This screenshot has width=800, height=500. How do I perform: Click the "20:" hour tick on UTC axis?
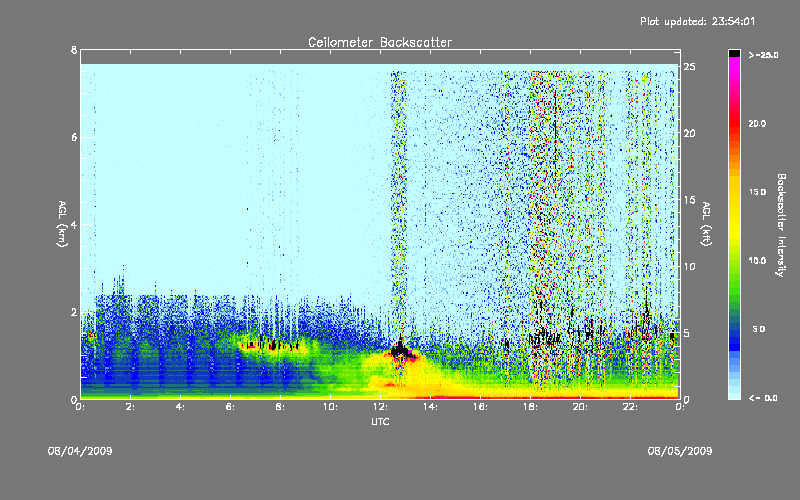point(580,407)
